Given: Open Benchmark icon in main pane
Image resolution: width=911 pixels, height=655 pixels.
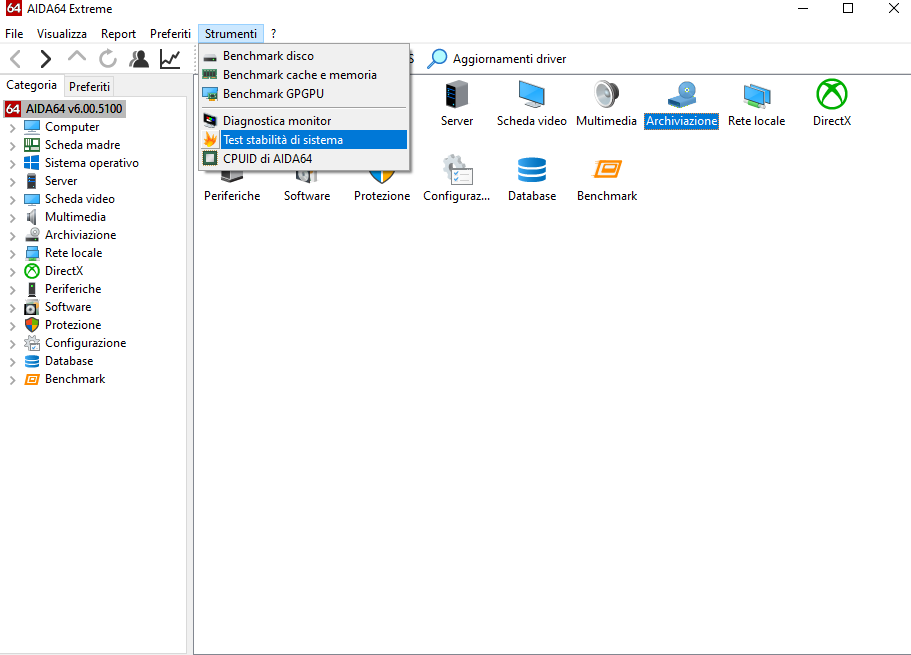Looking at the screenshot, I should click(x=607, y=179).
